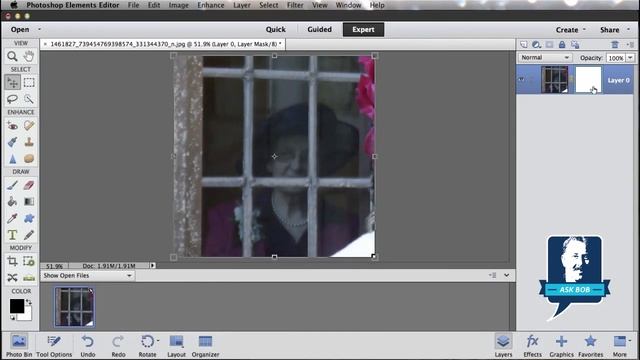Select the Zoom tool
This screenshot has width=640, height=360.
12,56
